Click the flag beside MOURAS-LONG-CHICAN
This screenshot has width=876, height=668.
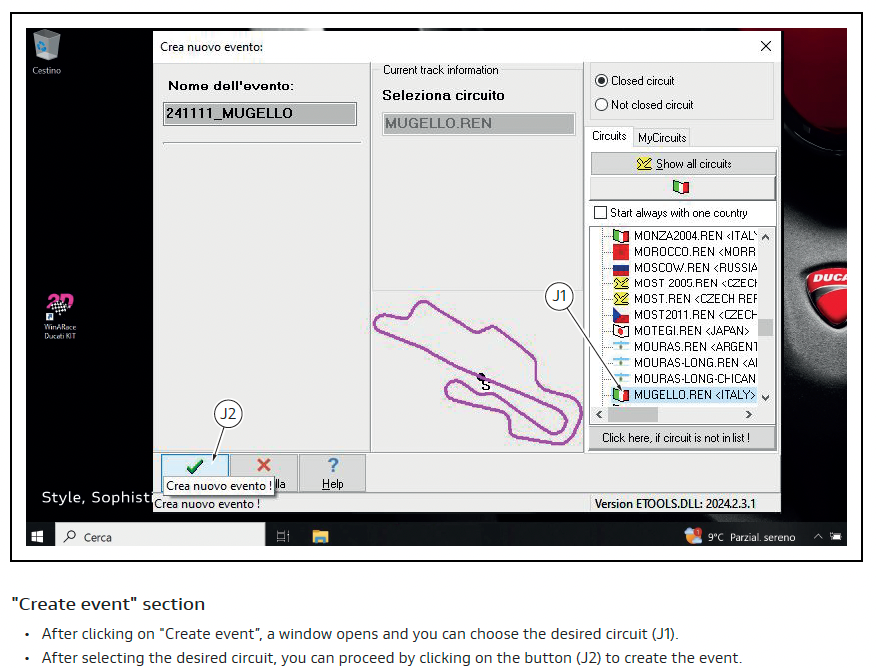621,379
